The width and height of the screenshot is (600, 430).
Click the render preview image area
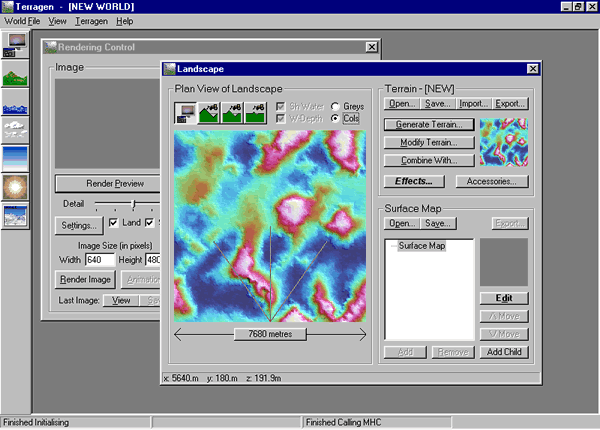(108, 124)
